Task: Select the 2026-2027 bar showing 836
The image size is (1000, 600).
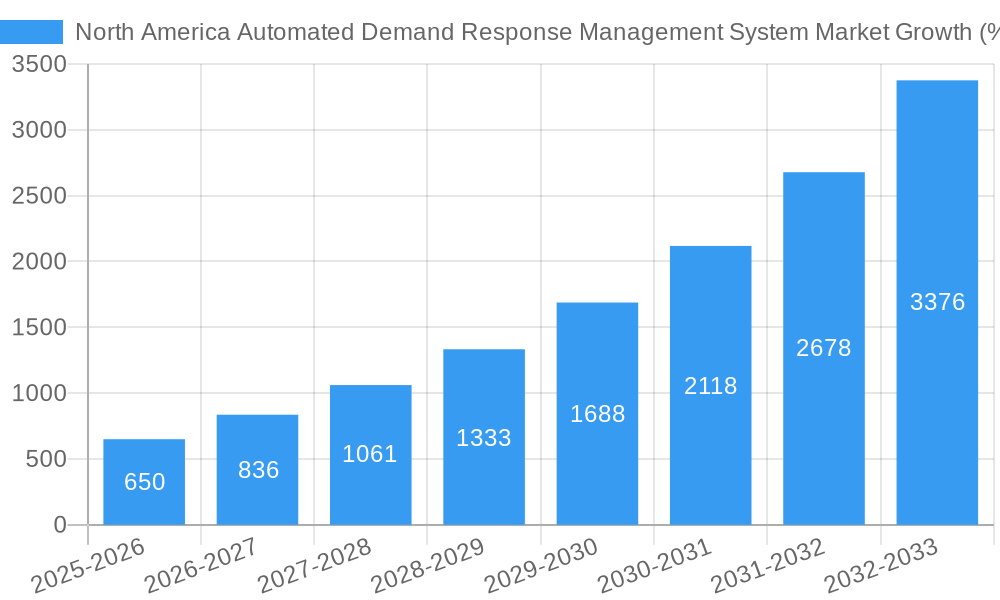Action: (x=258, y=470)
